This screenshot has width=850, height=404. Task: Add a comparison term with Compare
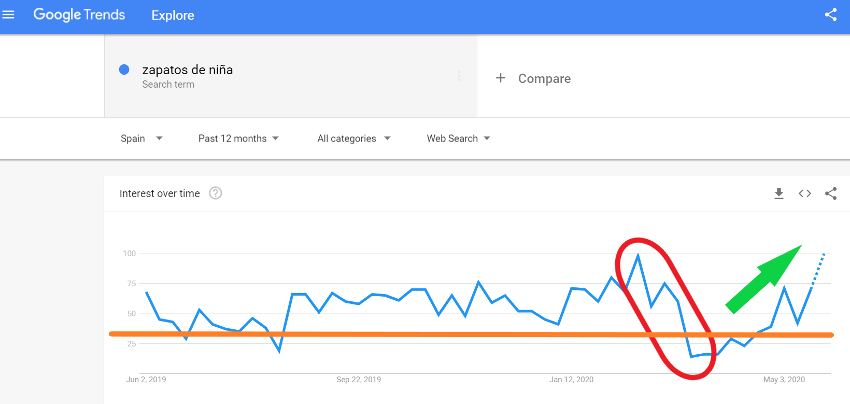tap(533, 78)
